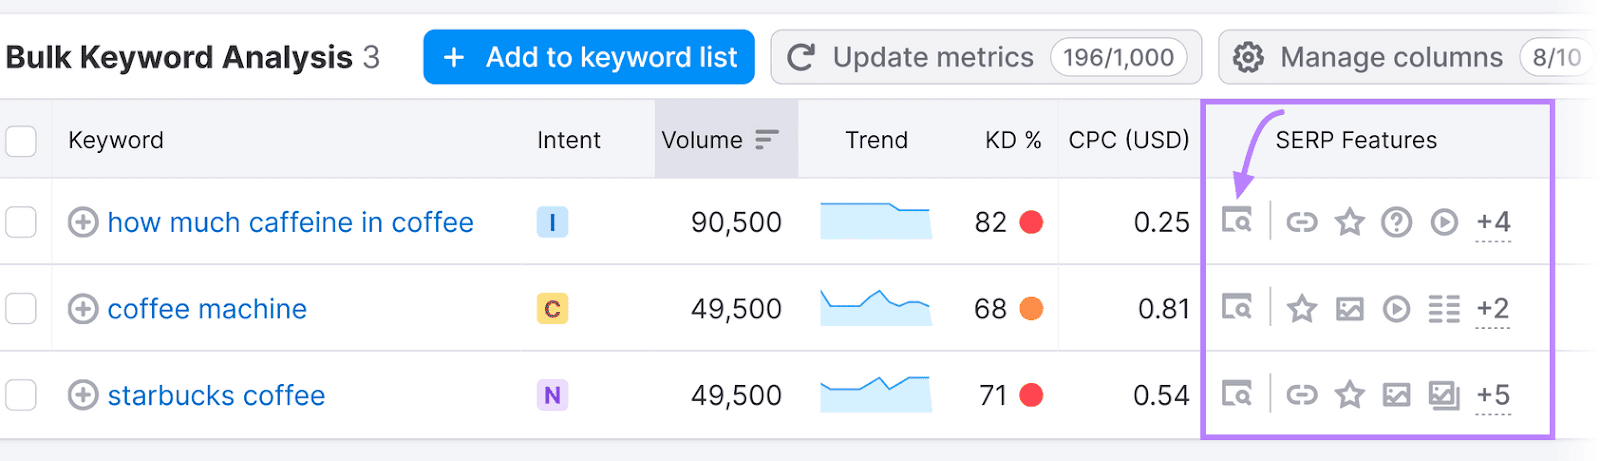Add 'coffee machine' keyword with plus icon
Viewport: 1600px width, 461px height.
[83, 309]
